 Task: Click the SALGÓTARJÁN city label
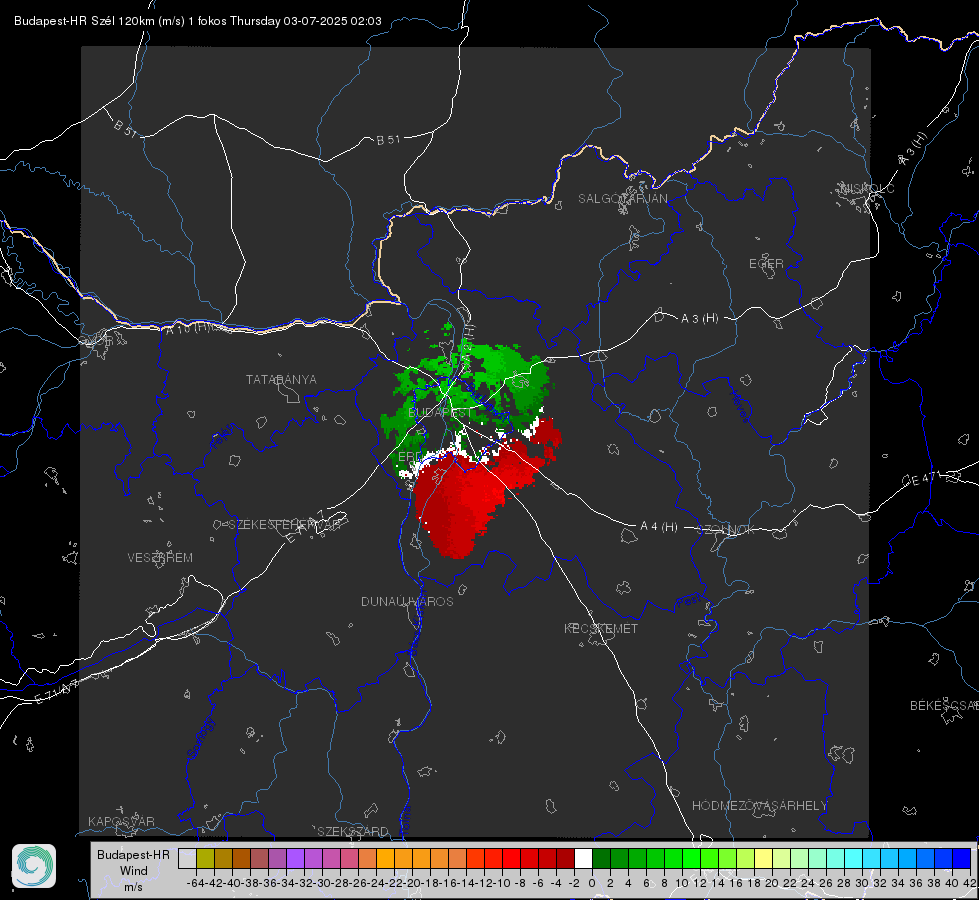click(x=622, y=199)
